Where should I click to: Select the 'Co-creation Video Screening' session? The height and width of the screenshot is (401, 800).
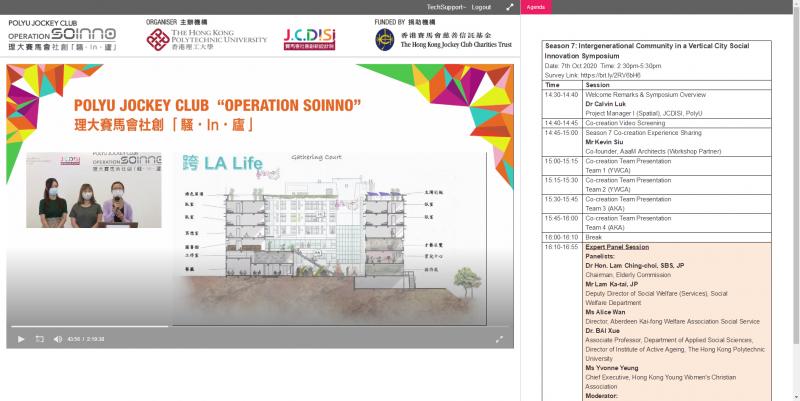tap(625, 123)
